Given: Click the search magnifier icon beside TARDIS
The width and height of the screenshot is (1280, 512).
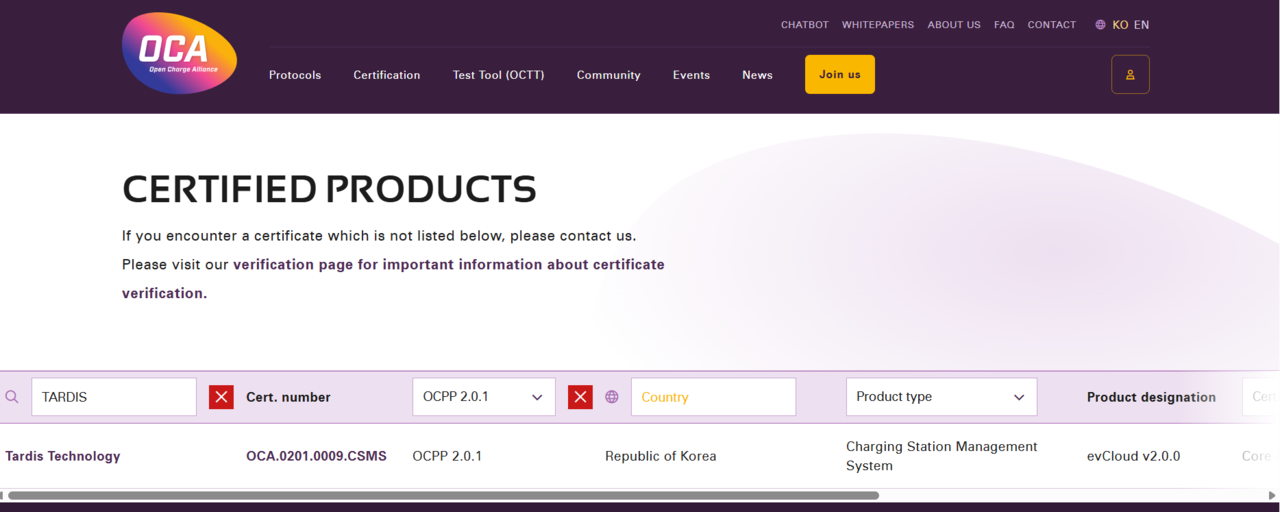Looking at the screenshot, I should pos(12,397).
